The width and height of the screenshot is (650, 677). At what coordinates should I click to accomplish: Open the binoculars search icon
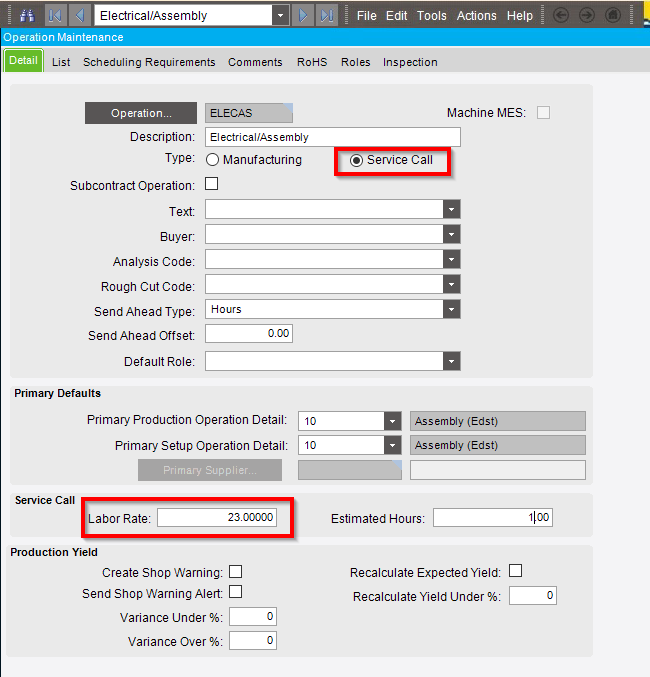[27, 16]
